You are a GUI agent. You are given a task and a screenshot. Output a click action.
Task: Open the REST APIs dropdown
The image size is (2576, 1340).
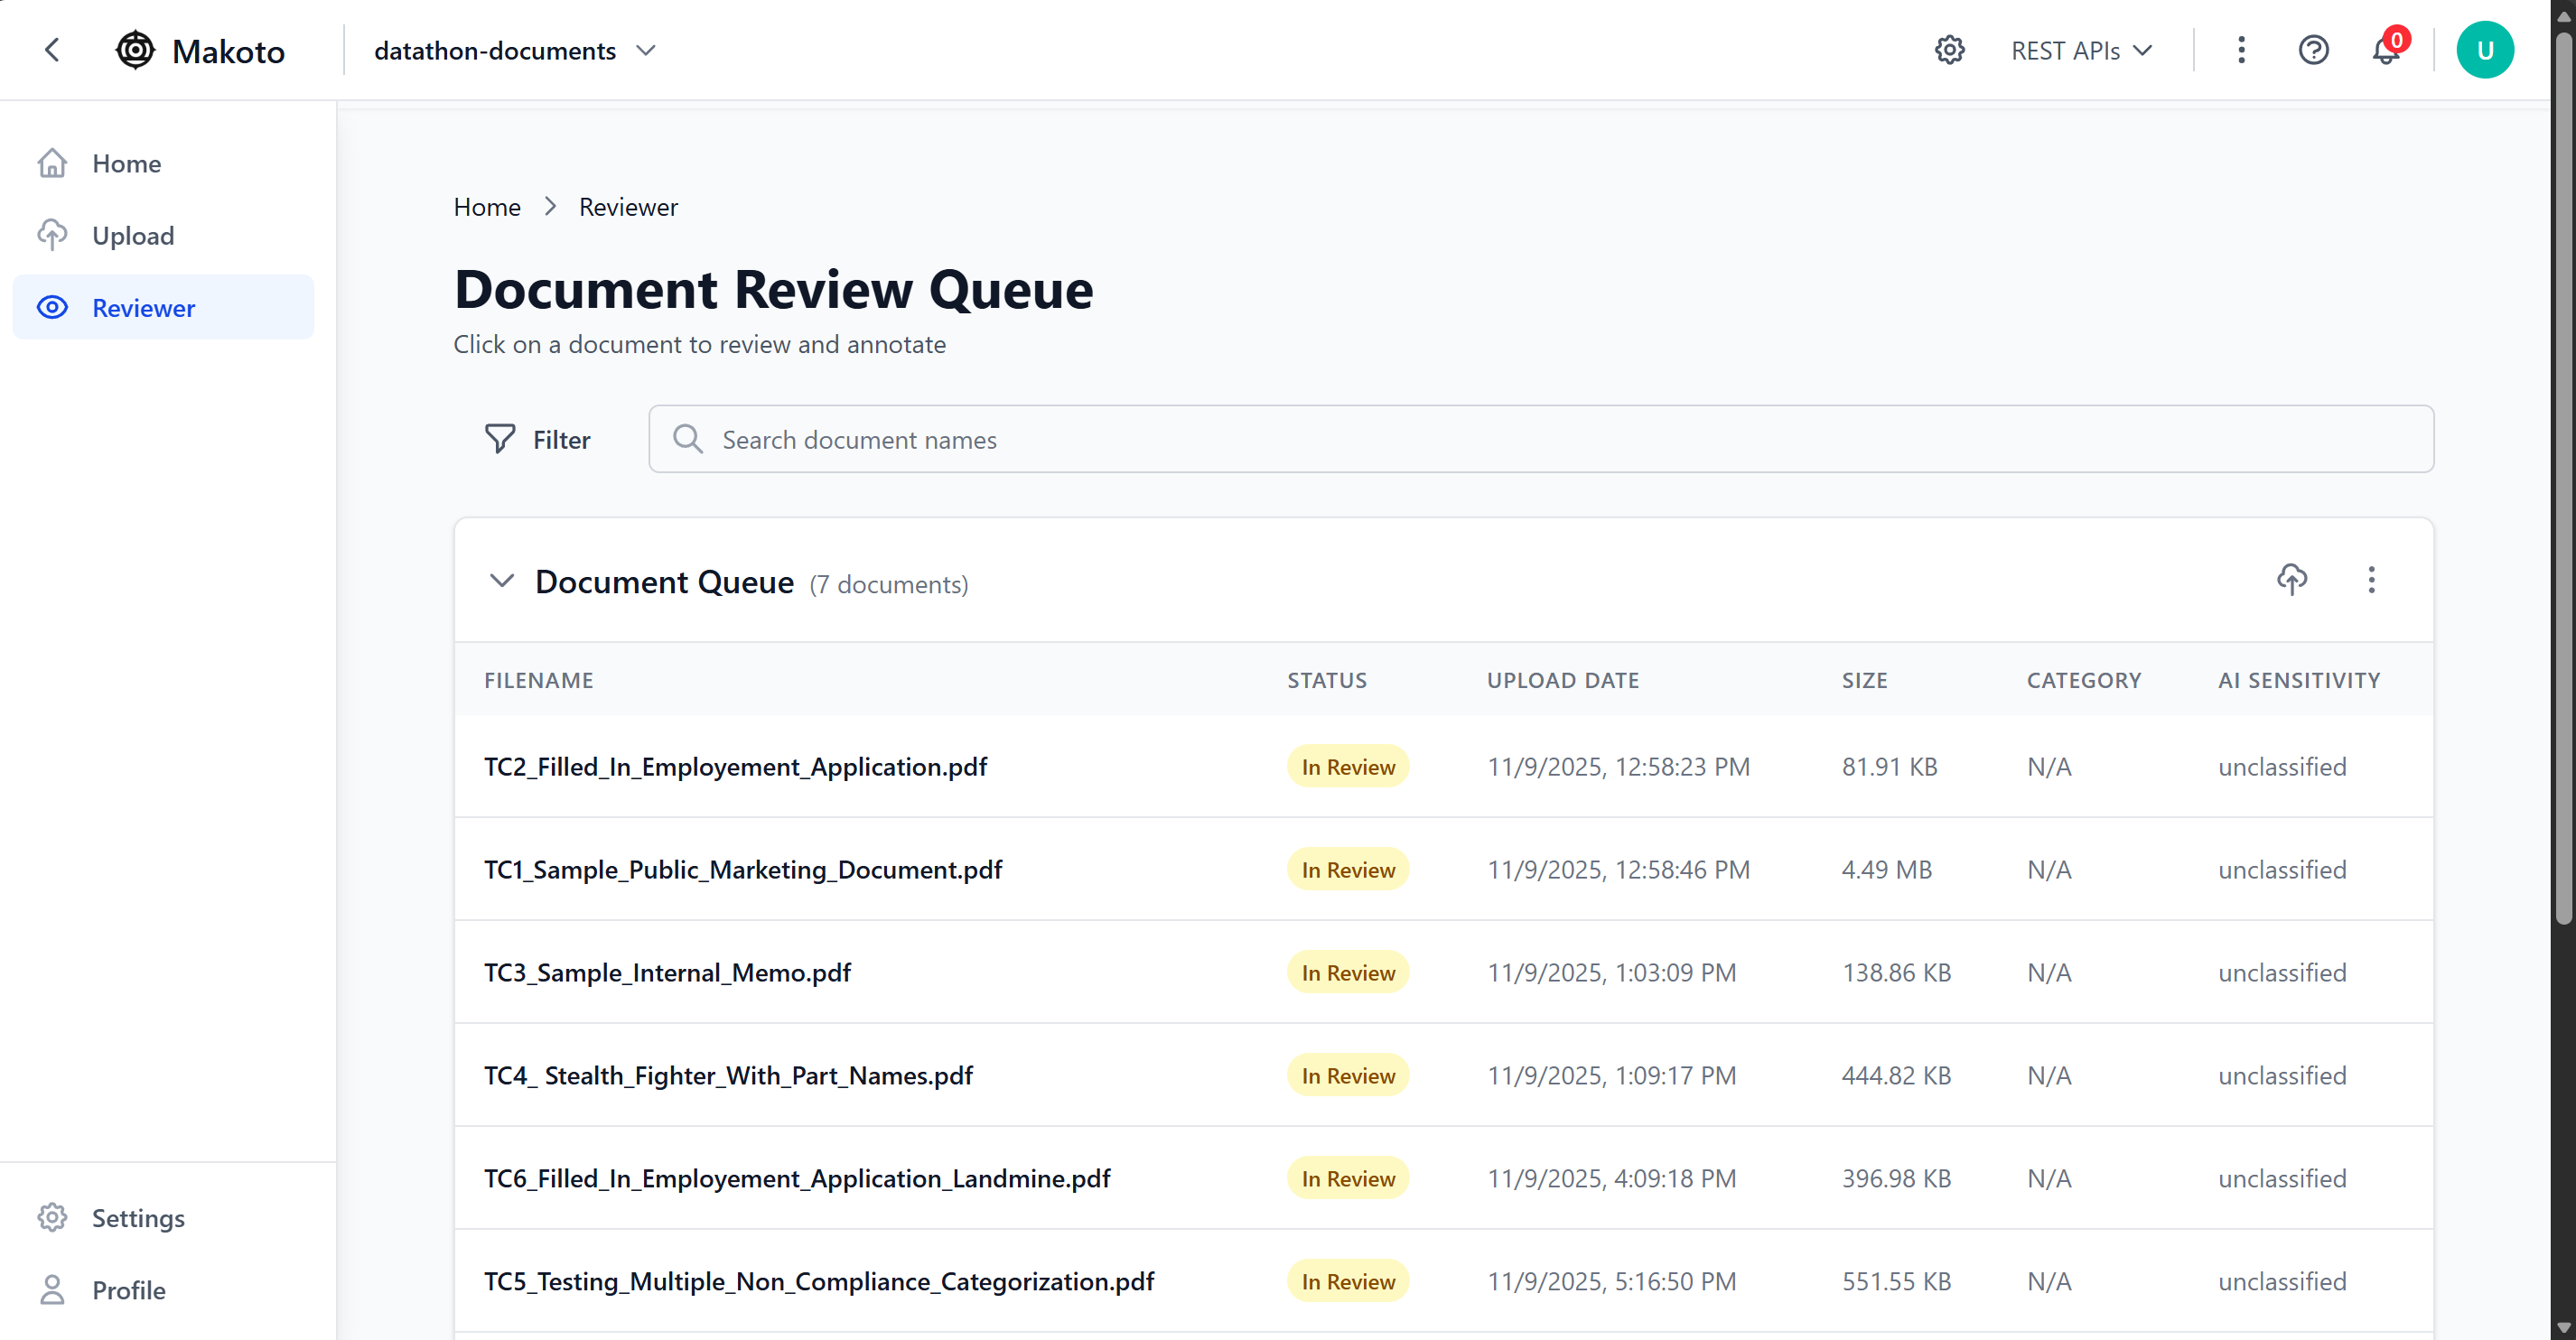click(x=2081, y=50)
